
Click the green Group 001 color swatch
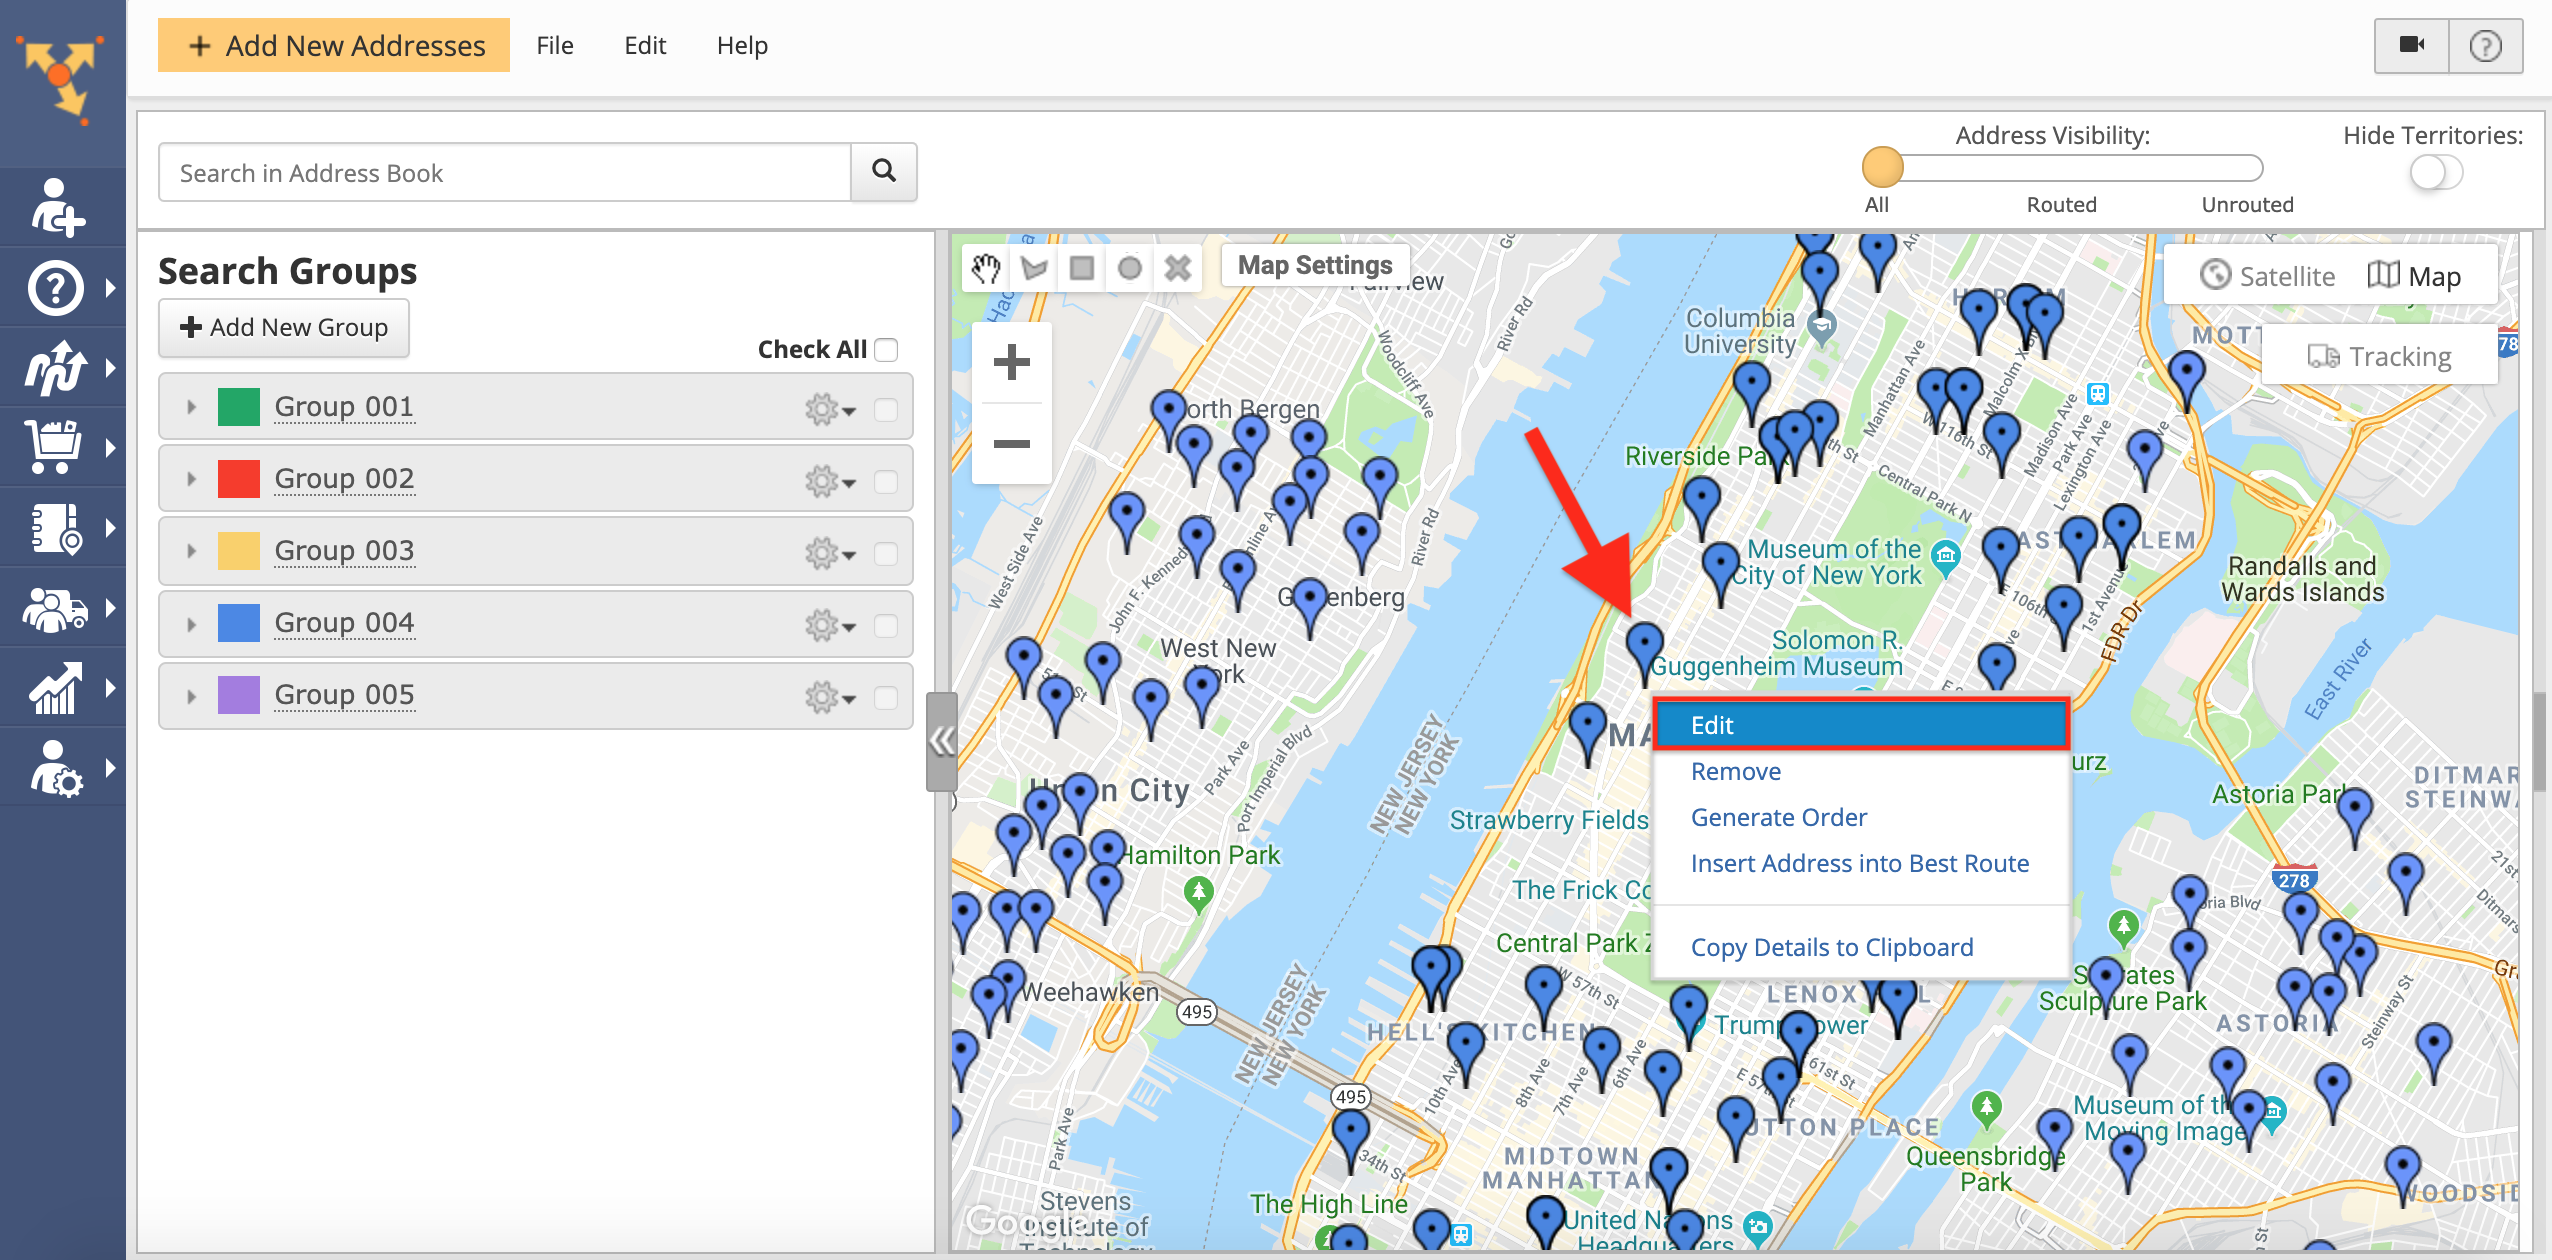coord(238,407)
